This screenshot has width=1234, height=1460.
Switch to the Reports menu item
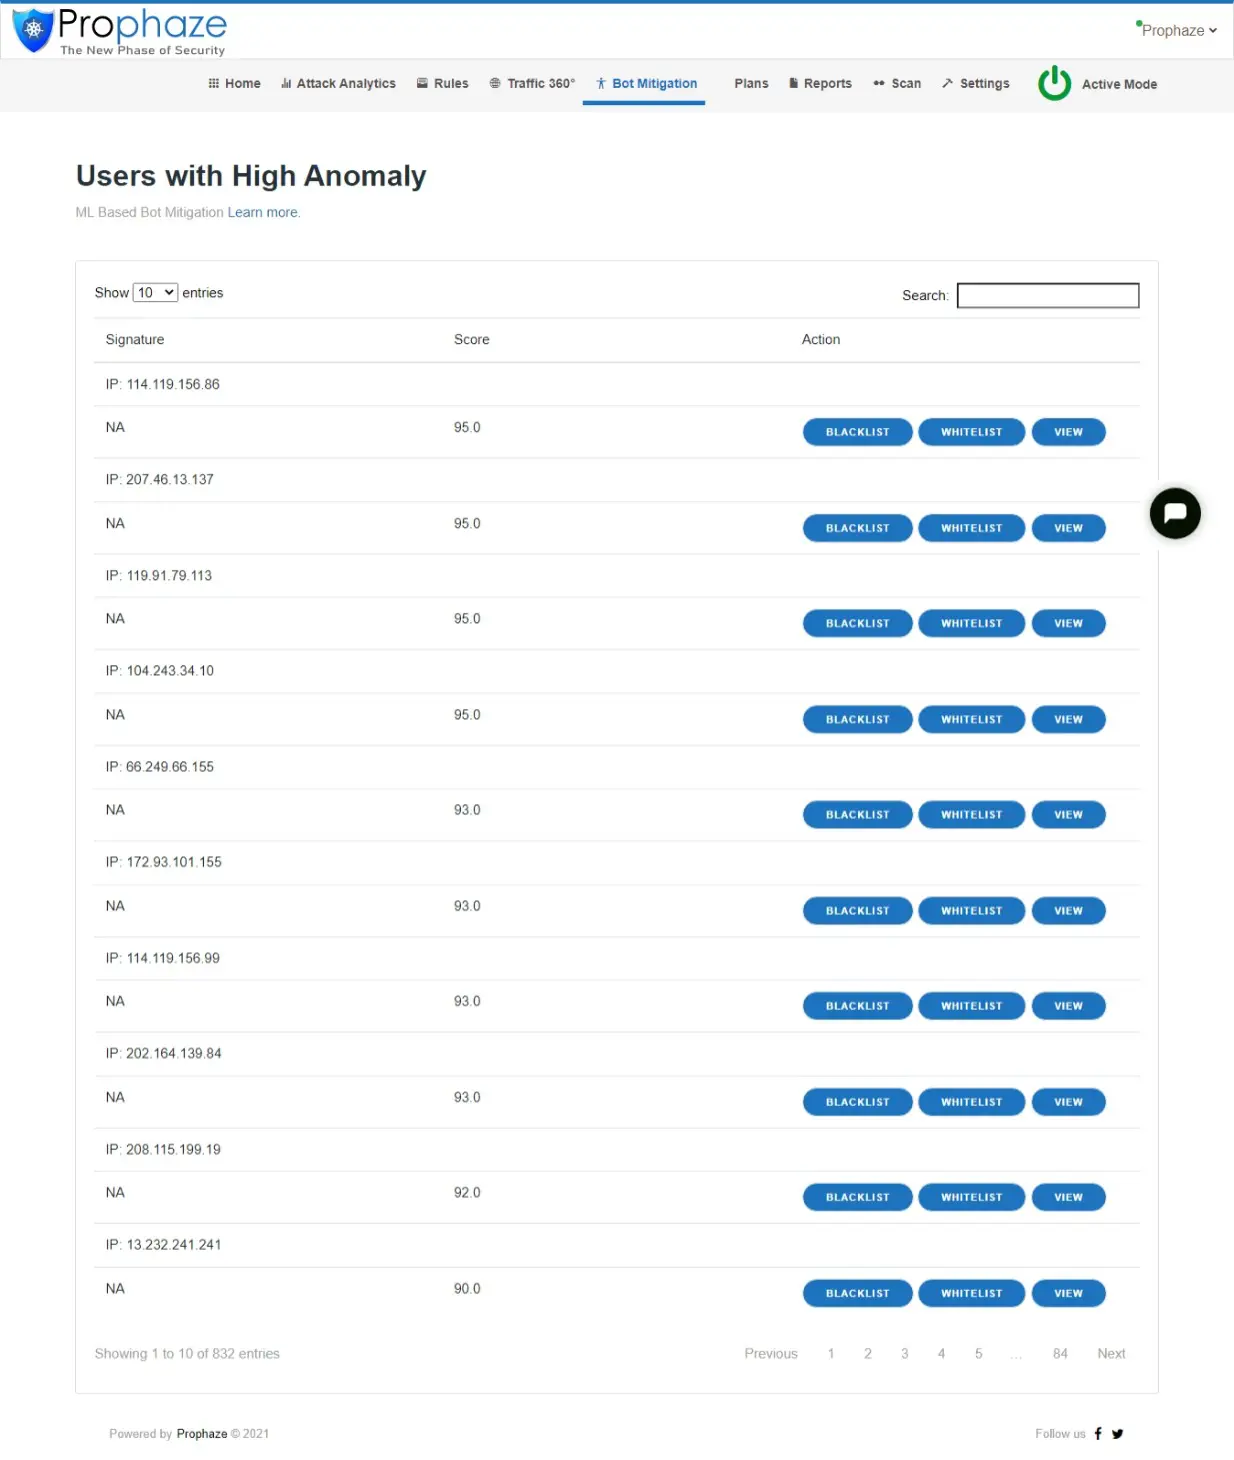pyautogui.click(x=820, y=84)
